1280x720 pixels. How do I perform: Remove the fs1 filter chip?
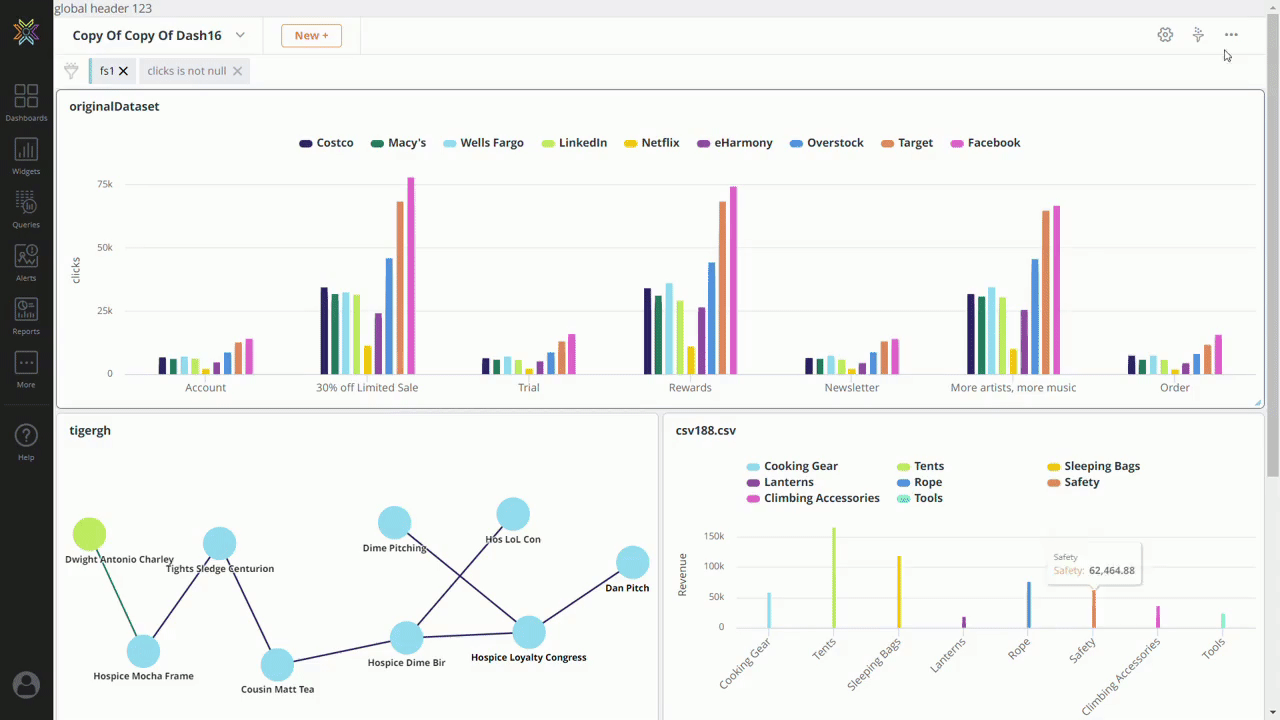pyautogui.click(x=123, y=71)
